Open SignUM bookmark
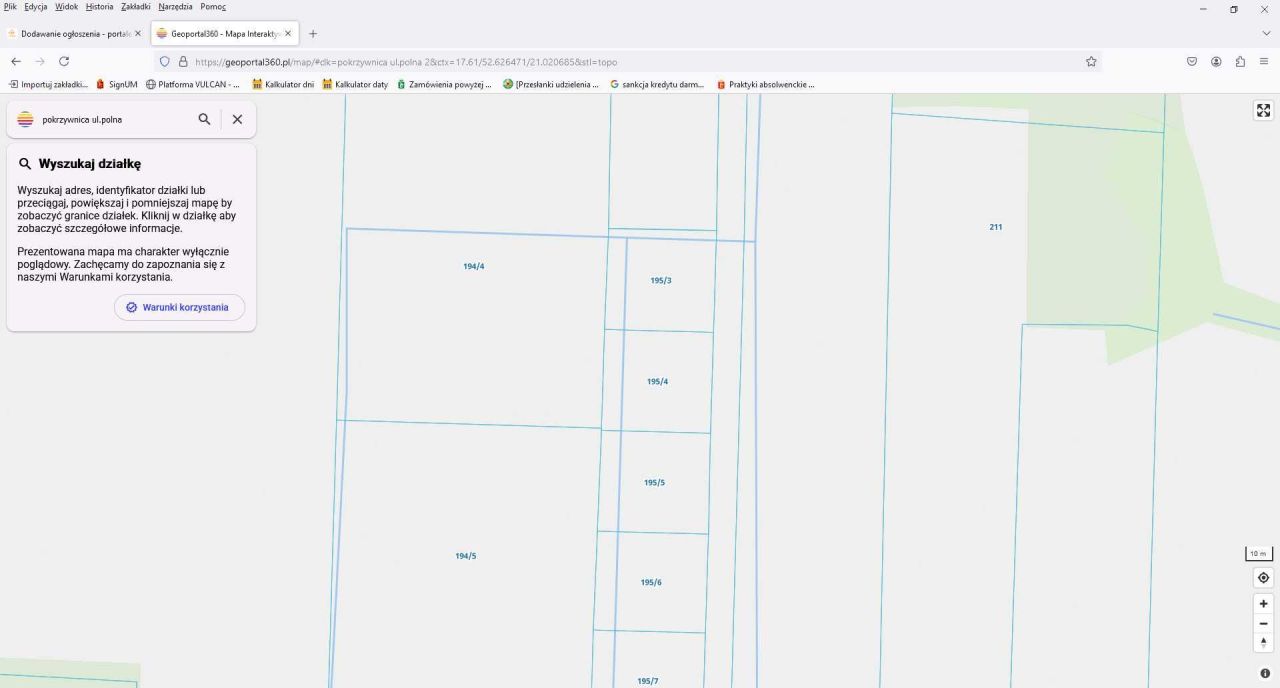1280x688 pixels. [117, 84]
